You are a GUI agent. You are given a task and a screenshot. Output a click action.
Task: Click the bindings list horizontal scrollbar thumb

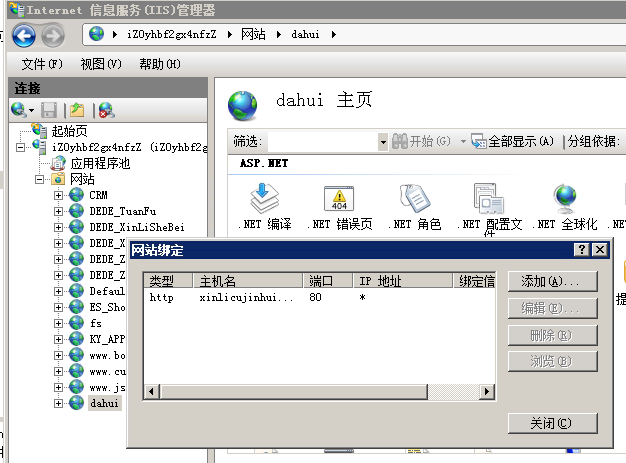pos(294,392)
